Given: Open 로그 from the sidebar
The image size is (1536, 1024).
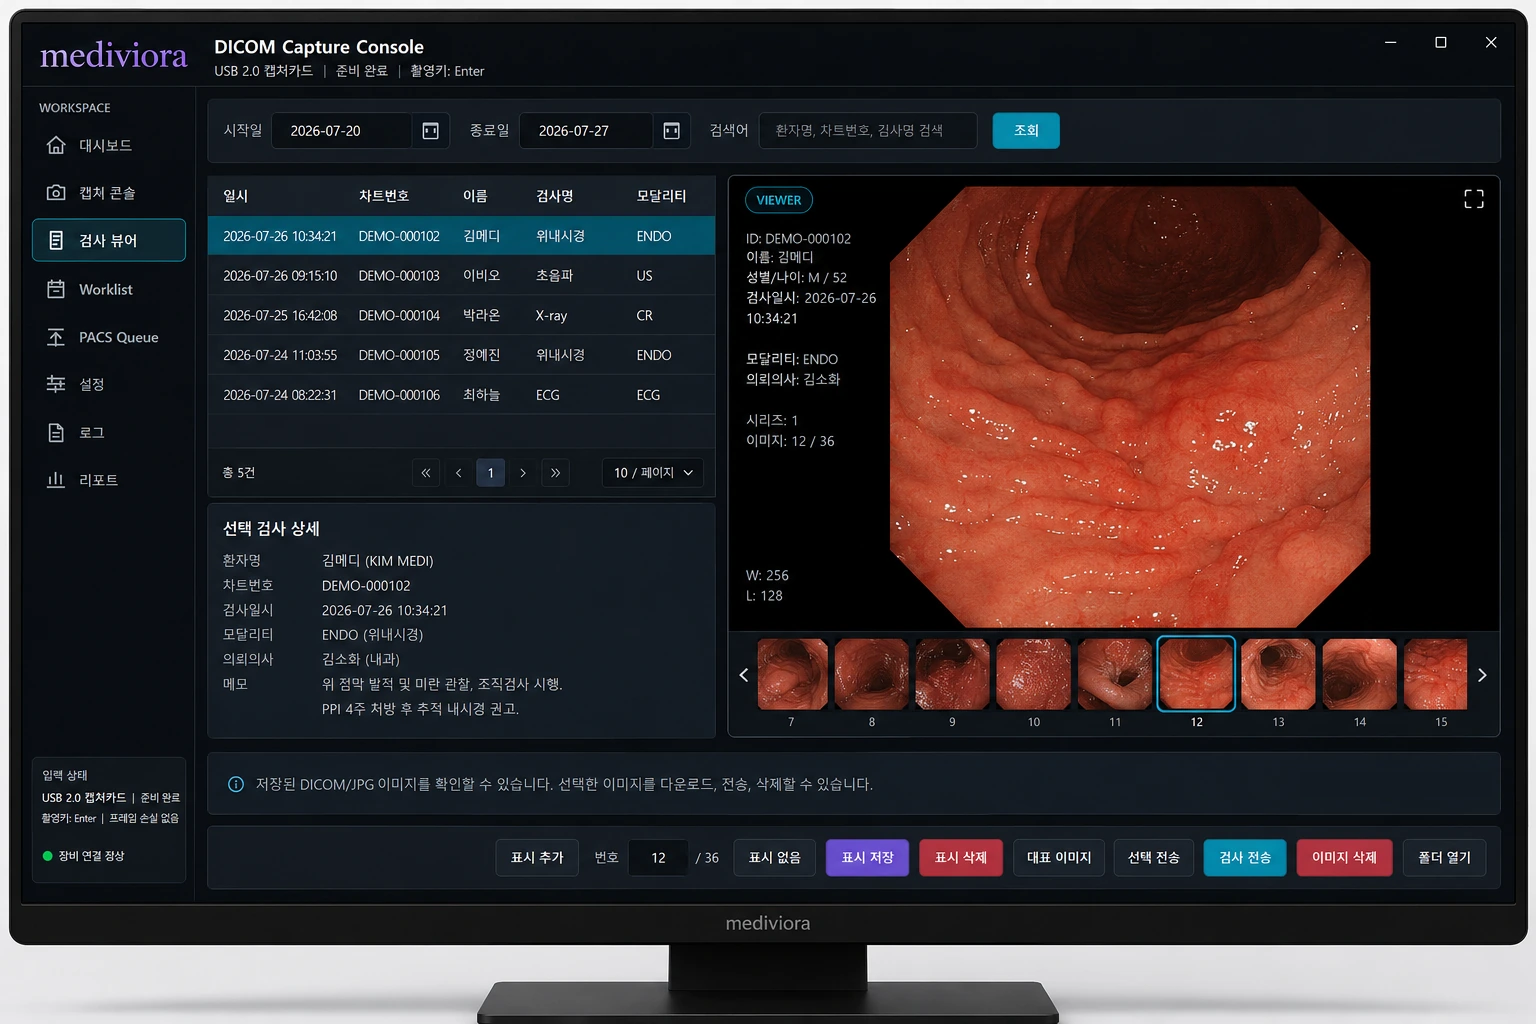Looking at the screenshot, I should click(109, 432).
